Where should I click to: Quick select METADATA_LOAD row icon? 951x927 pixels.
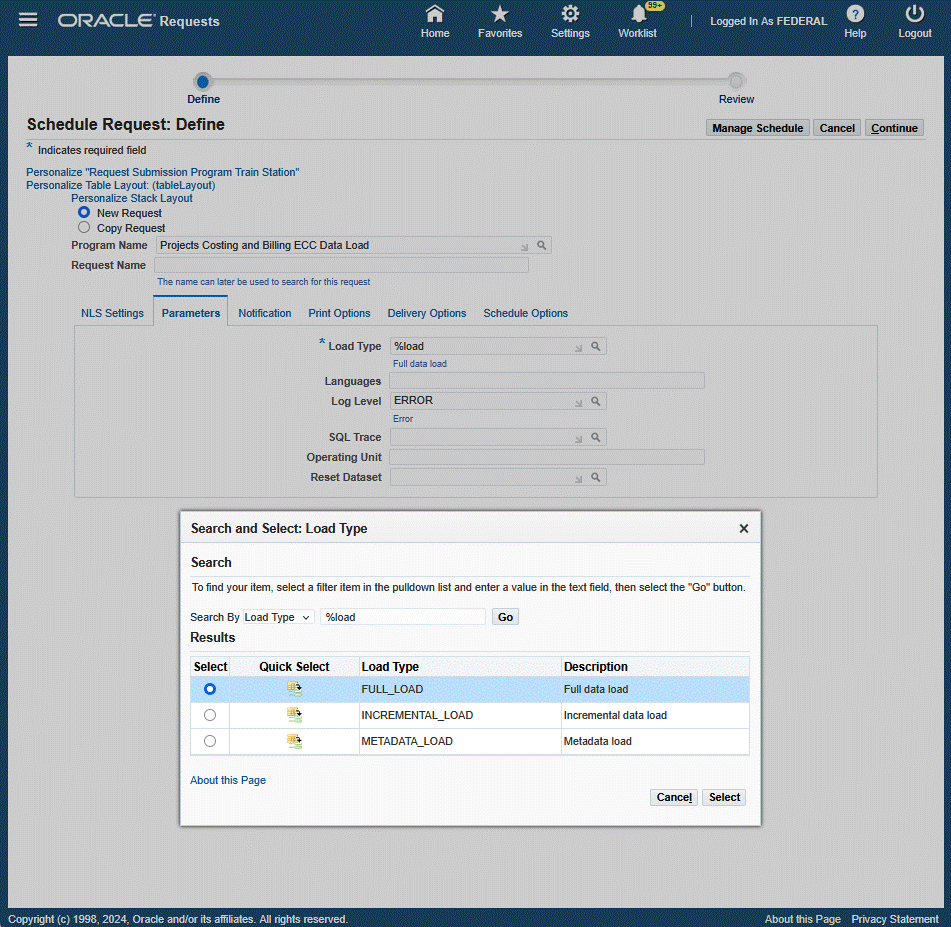point(294,741)
